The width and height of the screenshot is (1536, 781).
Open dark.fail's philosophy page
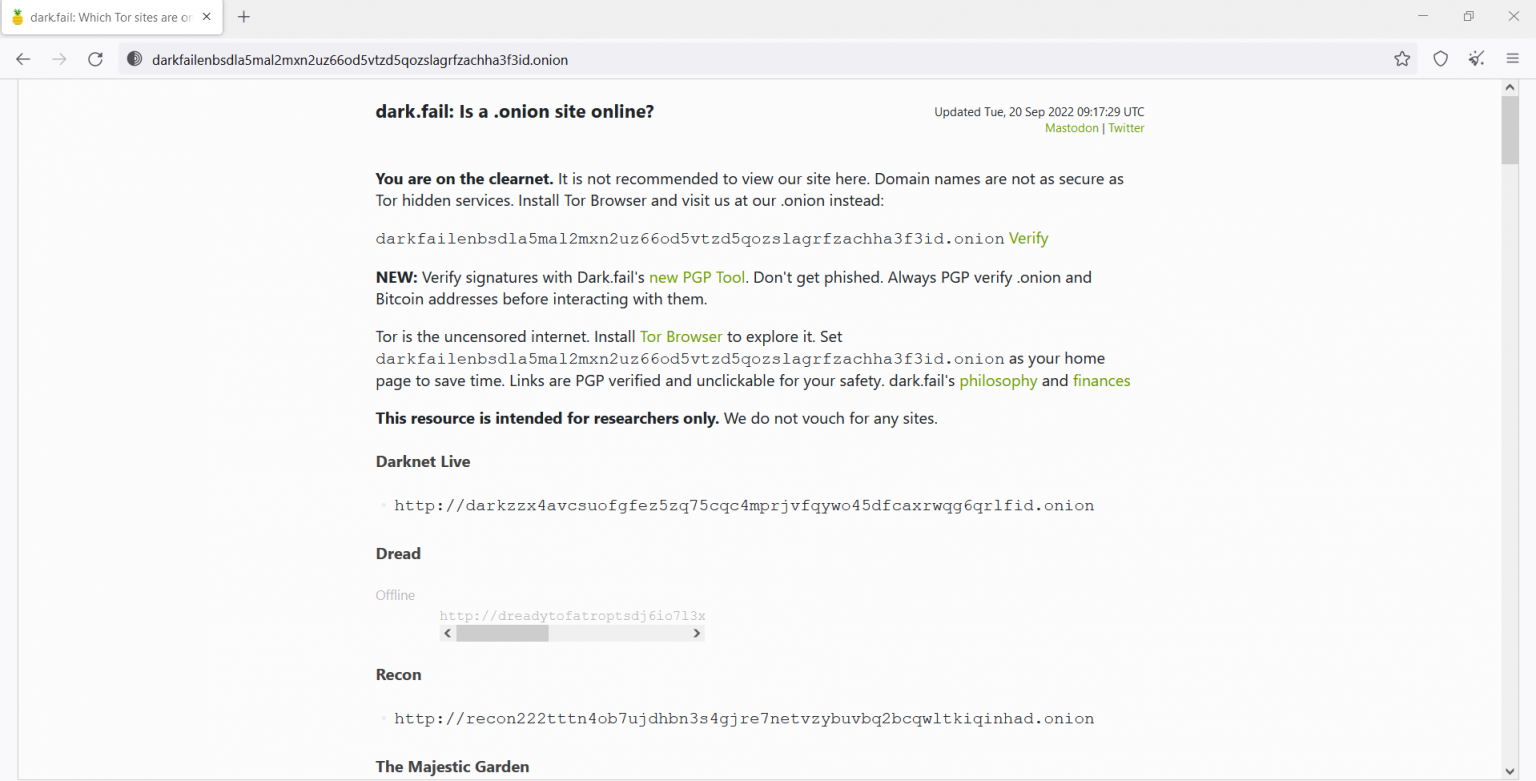(998, 381)
